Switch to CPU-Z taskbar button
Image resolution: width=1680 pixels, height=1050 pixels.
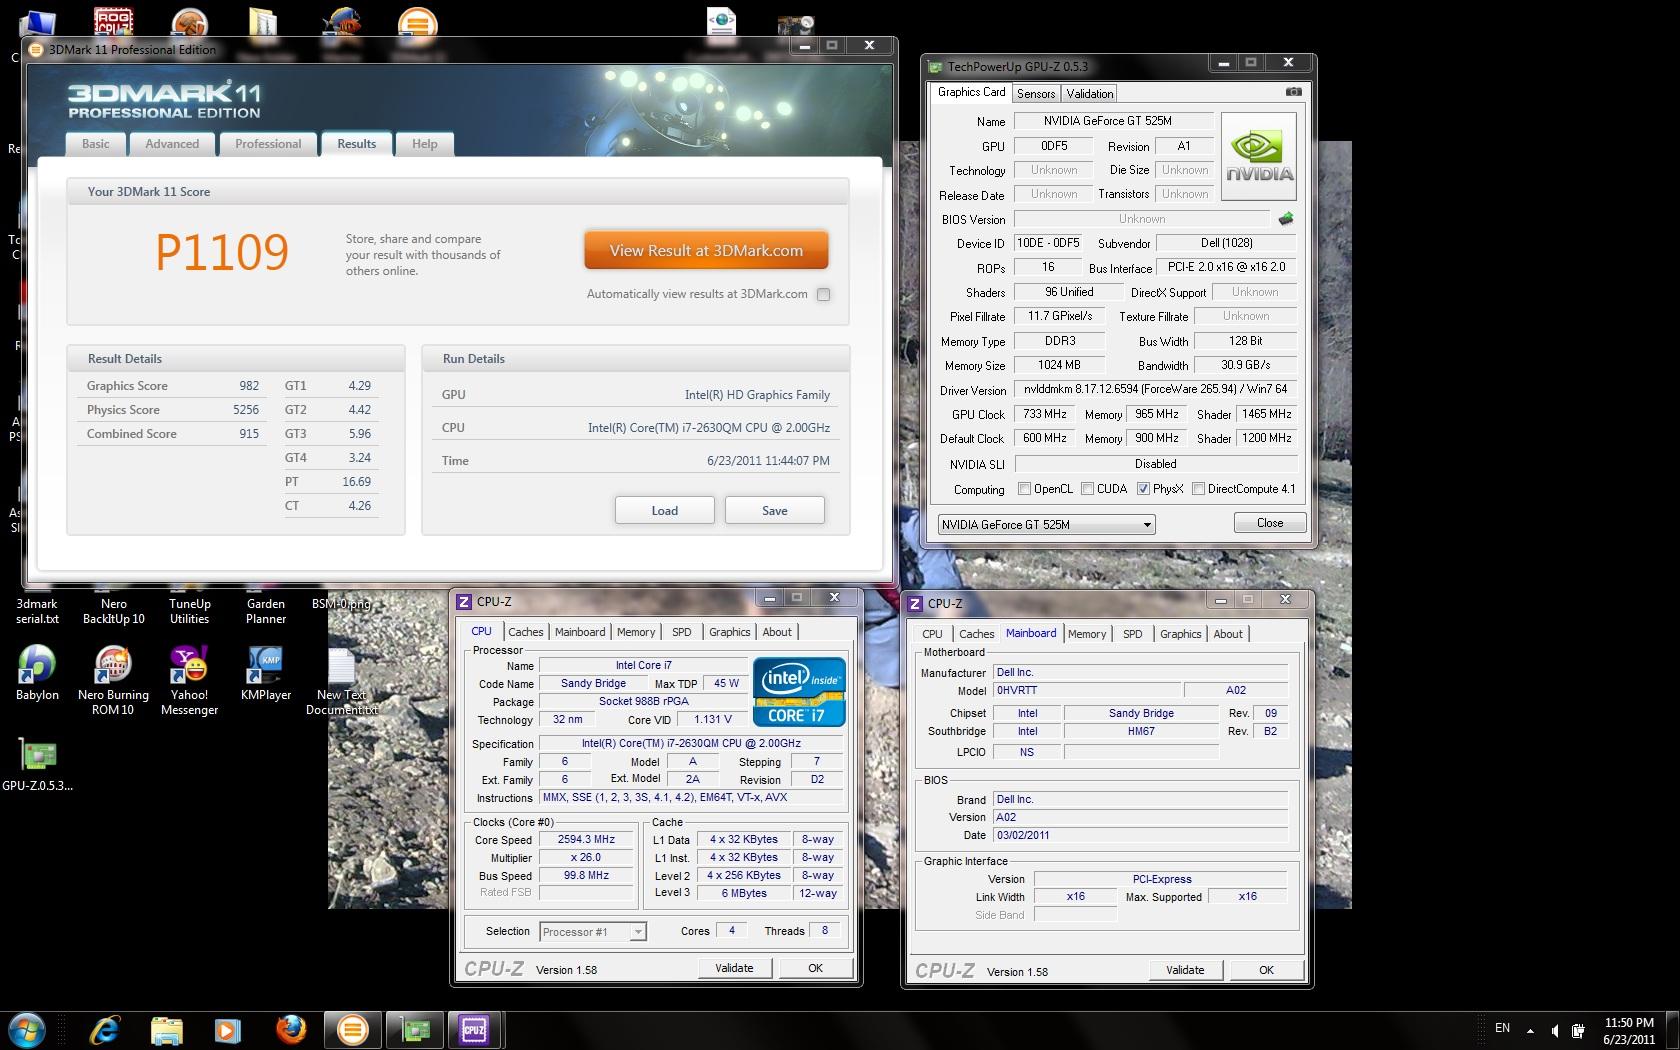(474, 1029)
